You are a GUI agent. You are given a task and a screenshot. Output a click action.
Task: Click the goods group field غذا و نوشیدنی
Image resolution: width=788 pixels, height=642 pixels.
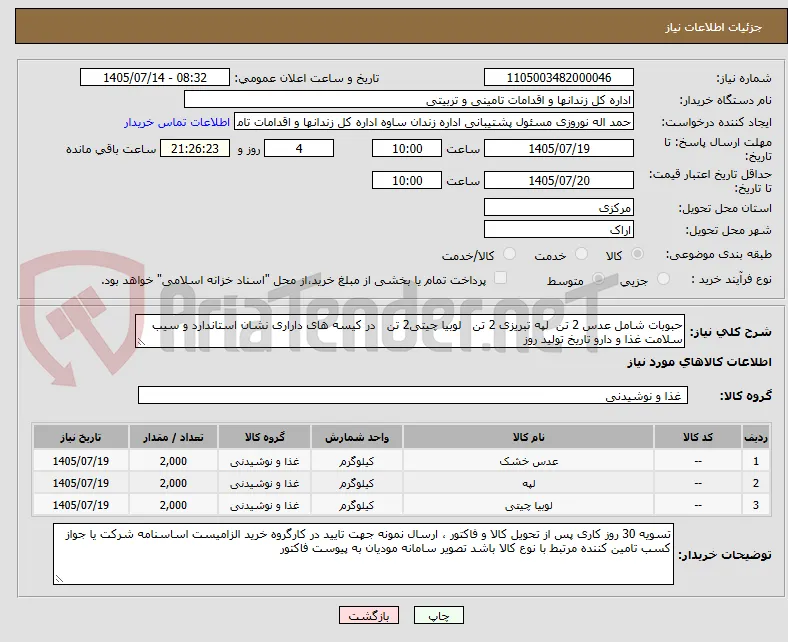tap(413, 396)
